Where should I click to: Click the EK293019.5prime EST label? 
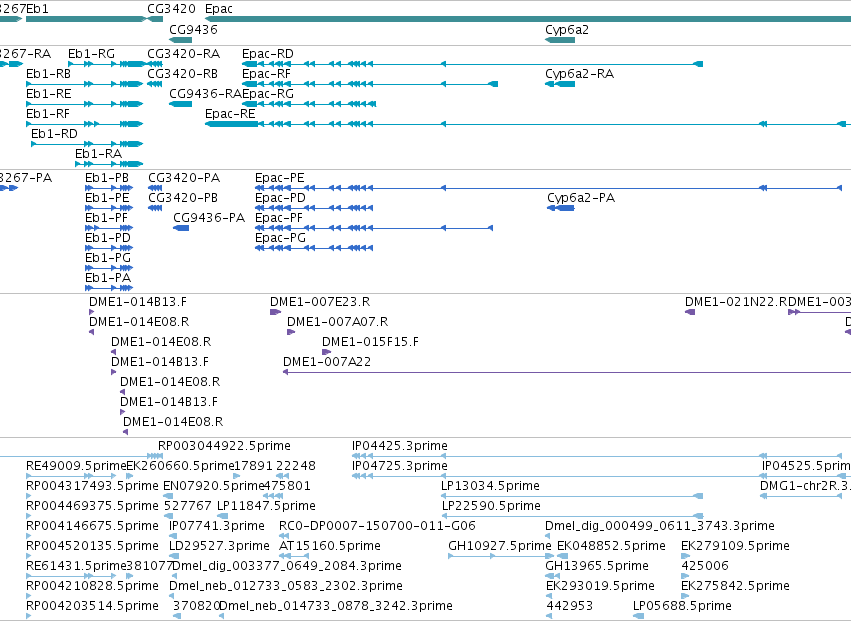tap(600, 586)
